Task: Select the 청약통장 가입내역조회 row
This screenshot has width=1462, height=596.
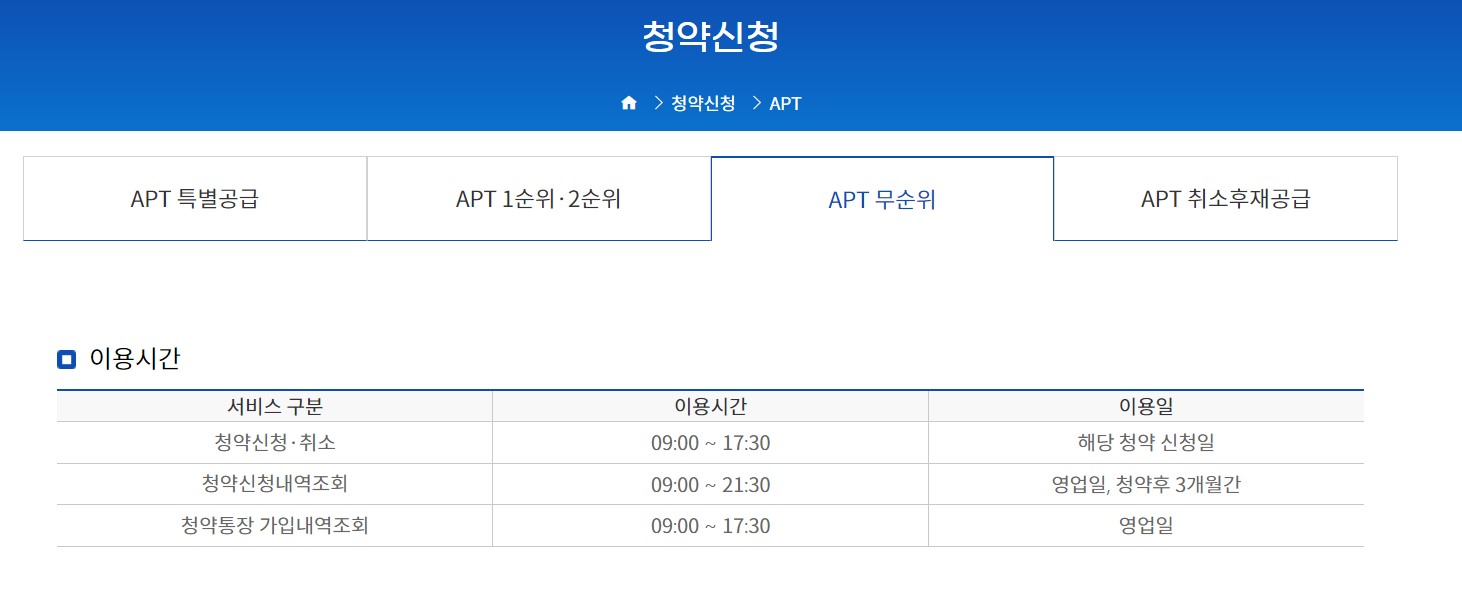Action: pyautogui.click(x=275, y=525)
